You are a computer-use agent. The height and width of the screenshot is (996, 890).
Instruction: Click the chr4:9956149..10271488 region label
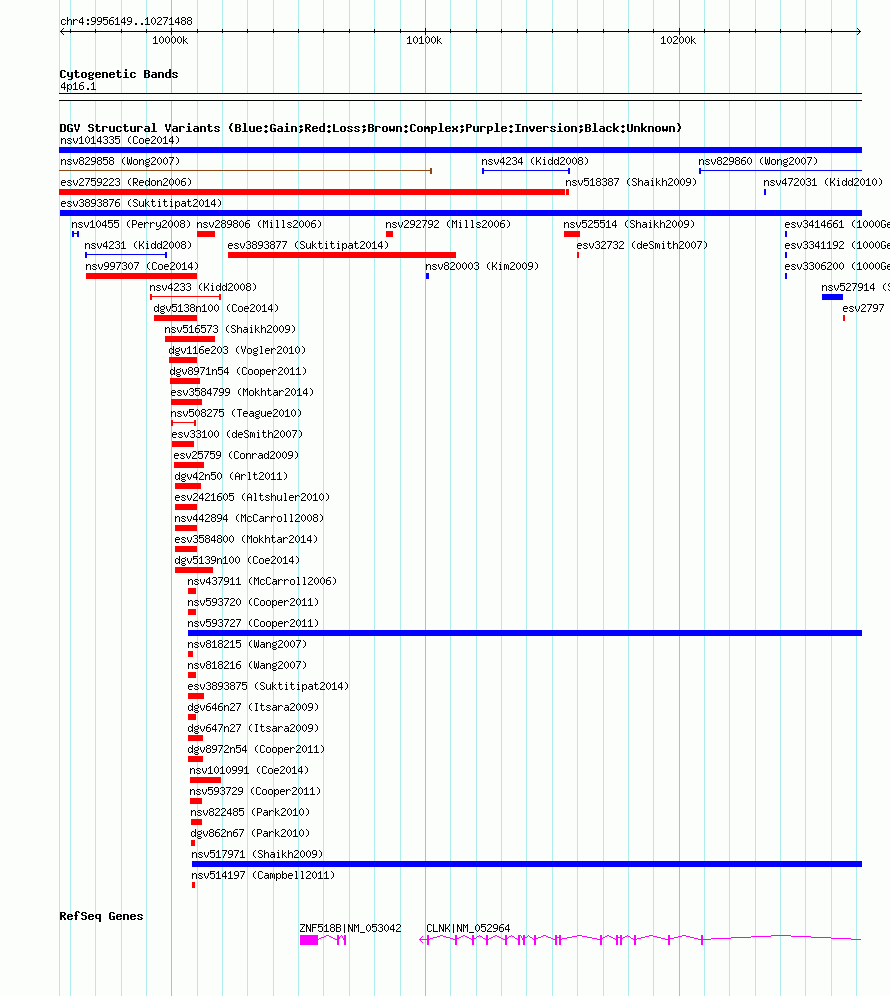tap(126, 21)
